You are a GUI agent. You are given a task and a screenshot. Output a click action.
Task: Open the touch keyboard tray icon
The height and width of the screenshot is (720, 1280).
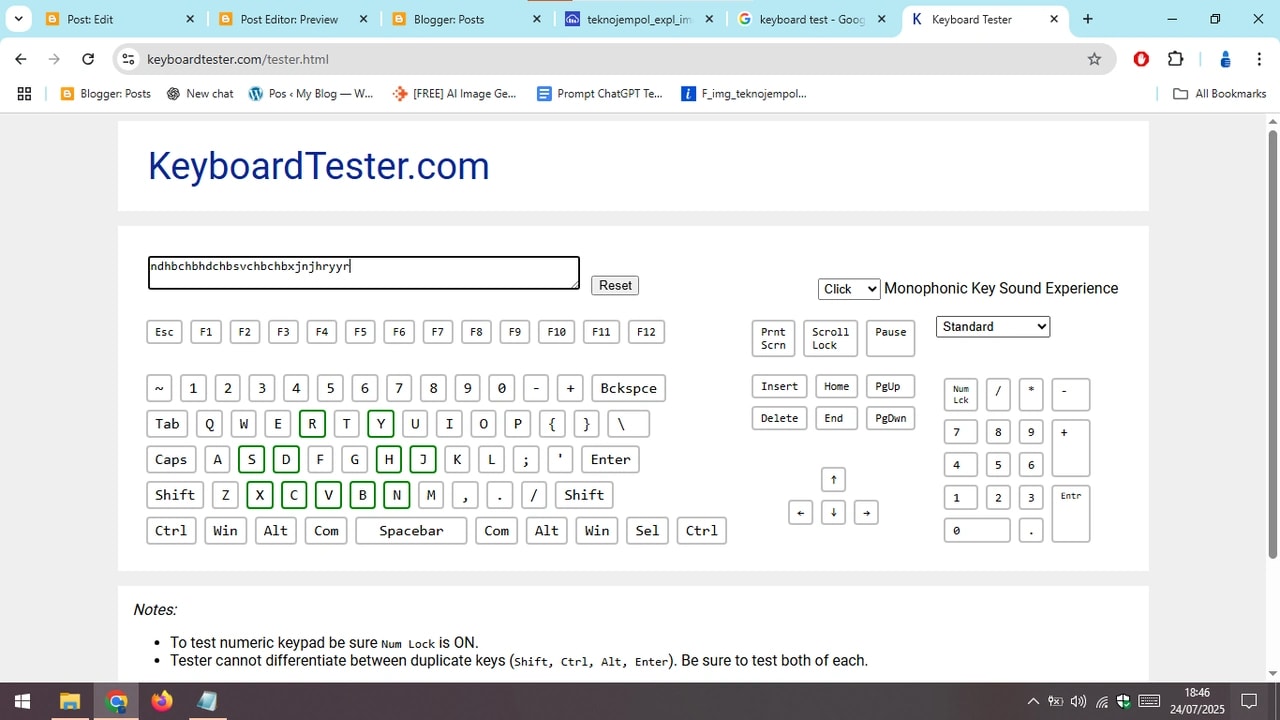pyautogui.click(x=1149, y=701)
